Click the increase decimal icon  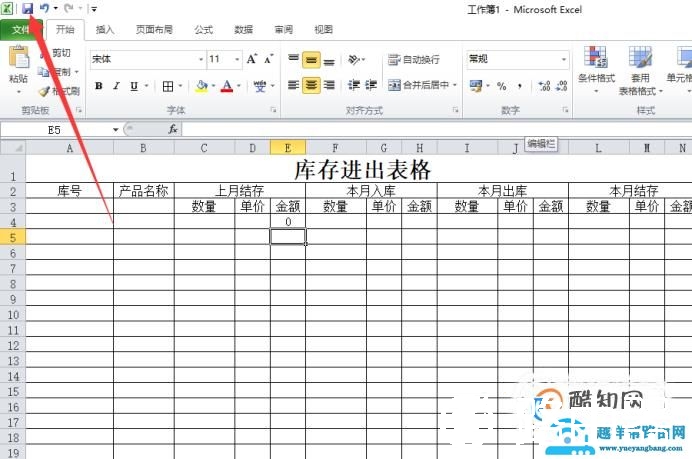[544, 86]
